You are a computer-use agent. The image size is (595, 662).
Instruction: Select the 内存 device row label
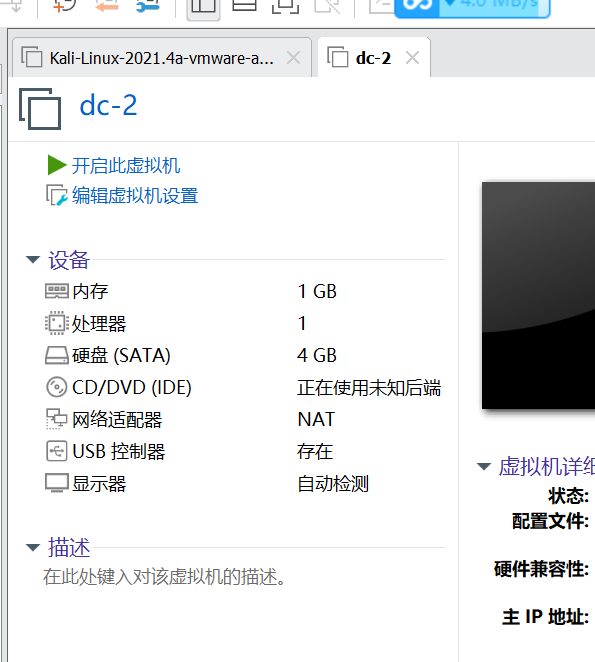[90, 291]
